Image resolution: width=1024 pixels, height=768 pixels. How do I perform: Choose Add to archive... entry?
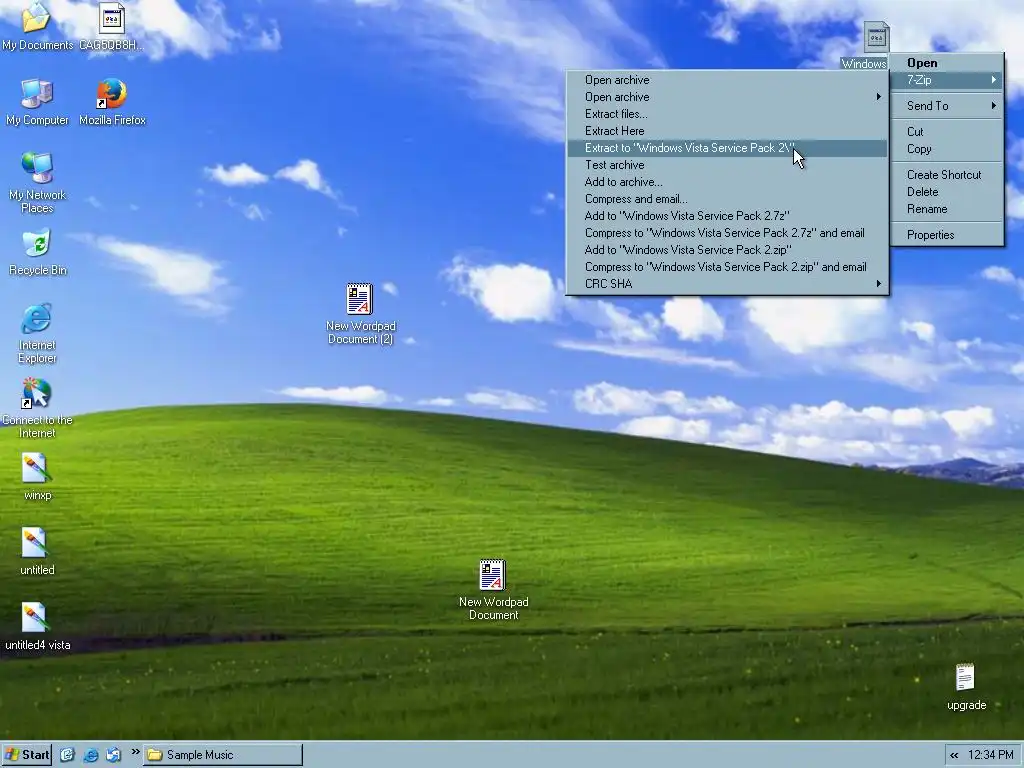point(727,182)
